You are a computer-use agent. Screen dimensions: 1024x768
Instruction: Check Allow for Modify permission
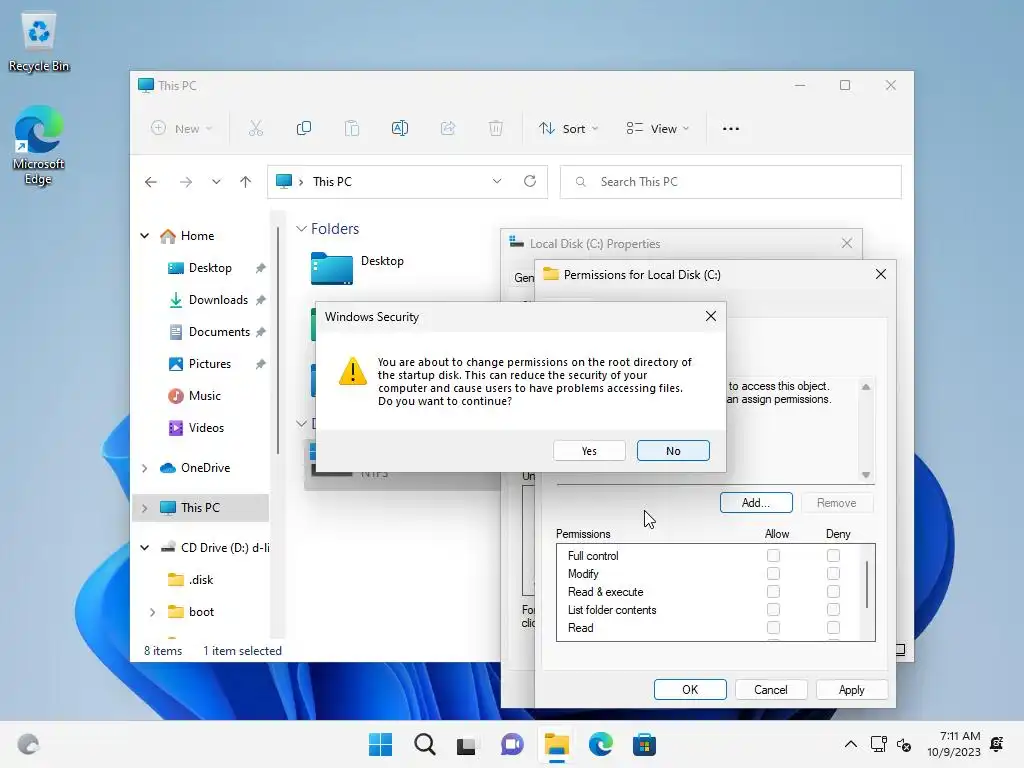pos(773,573)
